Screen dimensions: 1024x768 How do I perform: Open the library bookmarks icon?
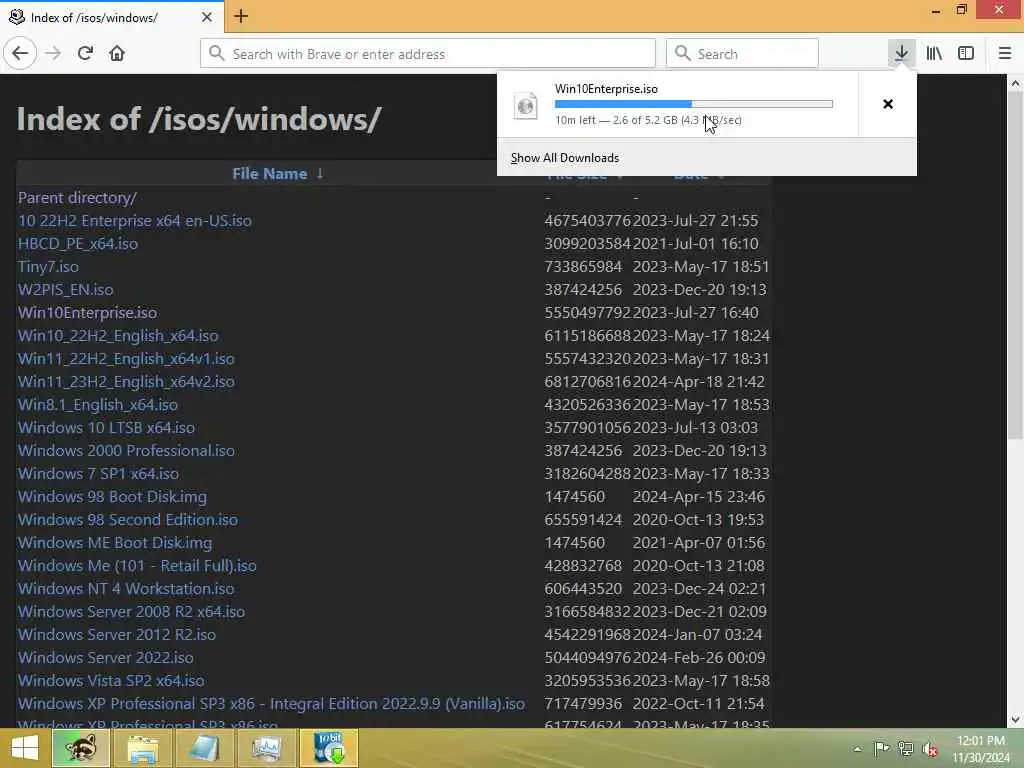click(934, 53)
